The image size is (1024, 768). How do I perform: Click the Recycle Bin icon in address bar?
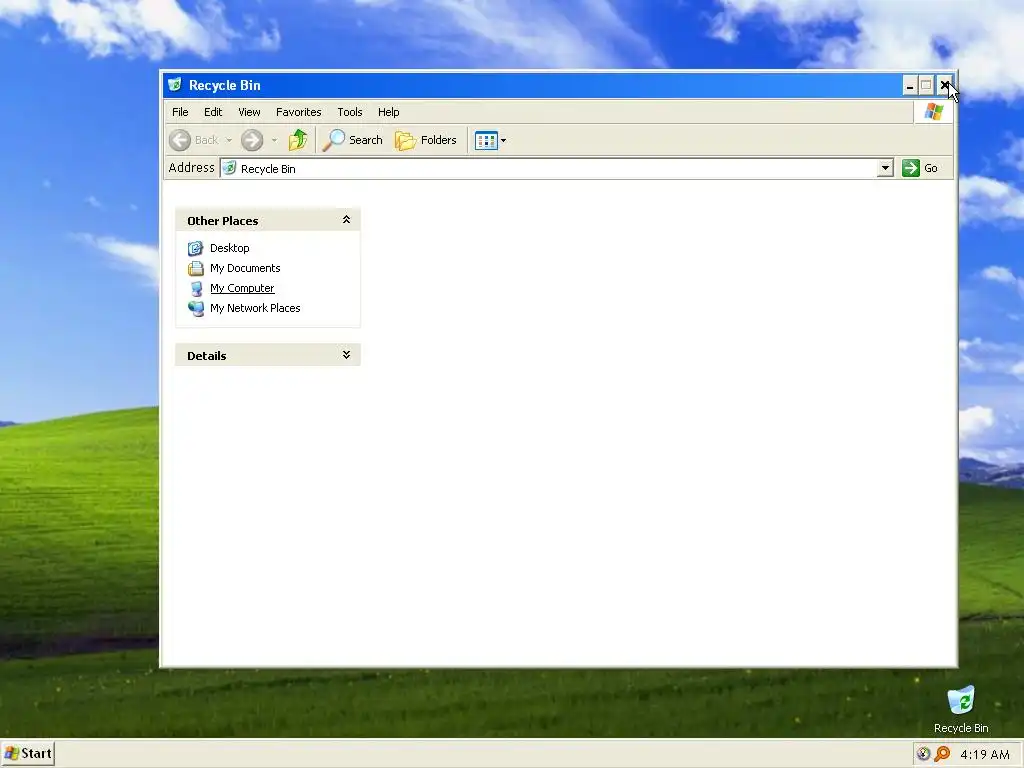click(x=229, y=168)
